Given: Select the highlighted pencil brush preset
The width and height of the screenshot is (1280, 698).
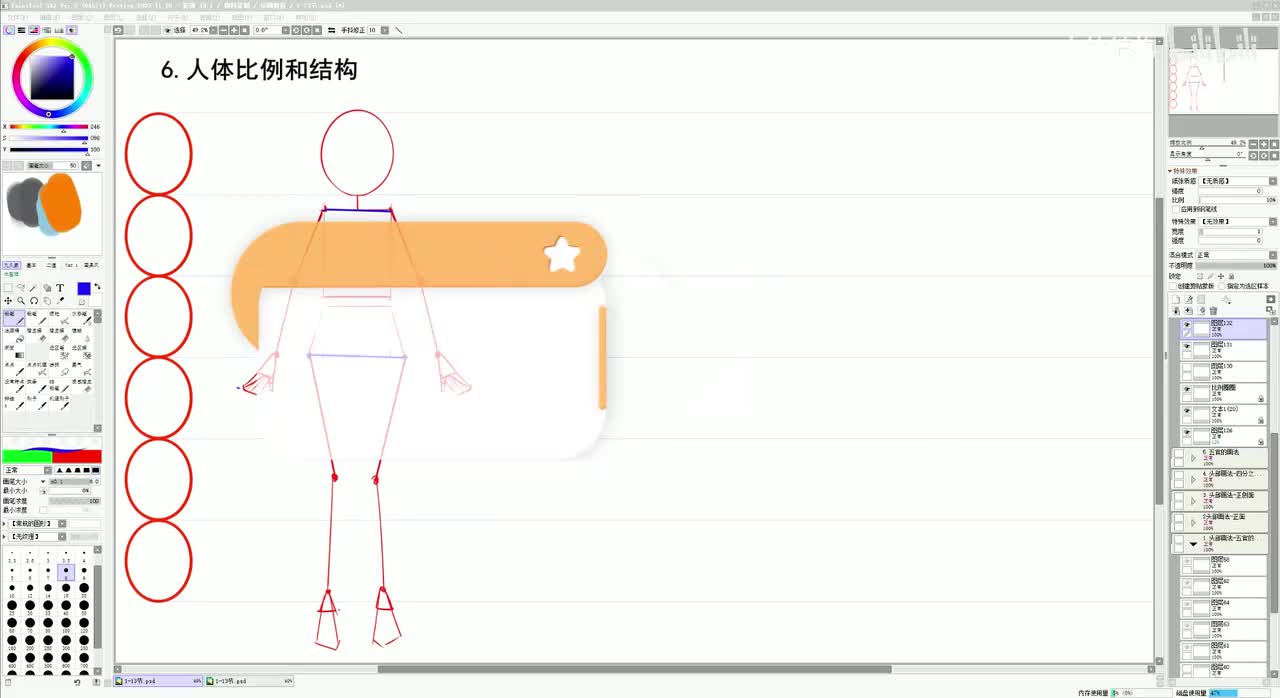Looking at the screenshot, I should [x=14, y=318].
